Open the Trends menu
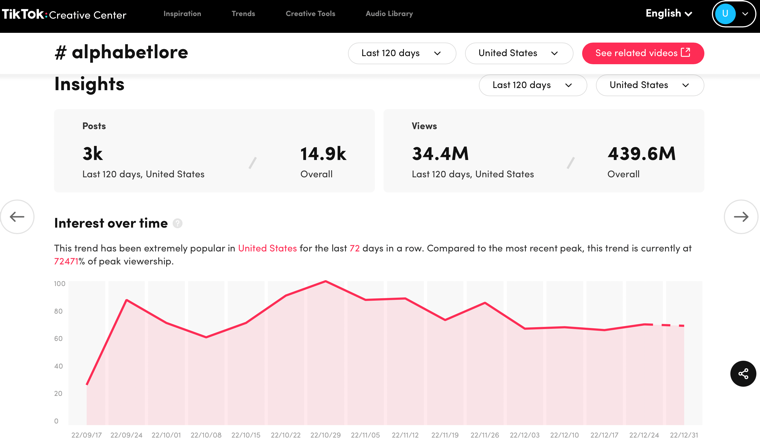Image resolution: width=760 pixels, height=439 pixels. tap(243, 14)
